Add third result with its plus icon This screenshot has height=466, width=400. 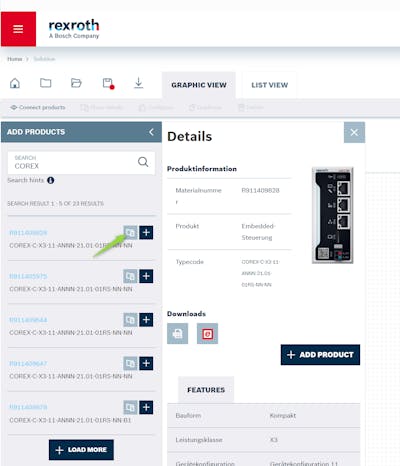tap(146, 320)
